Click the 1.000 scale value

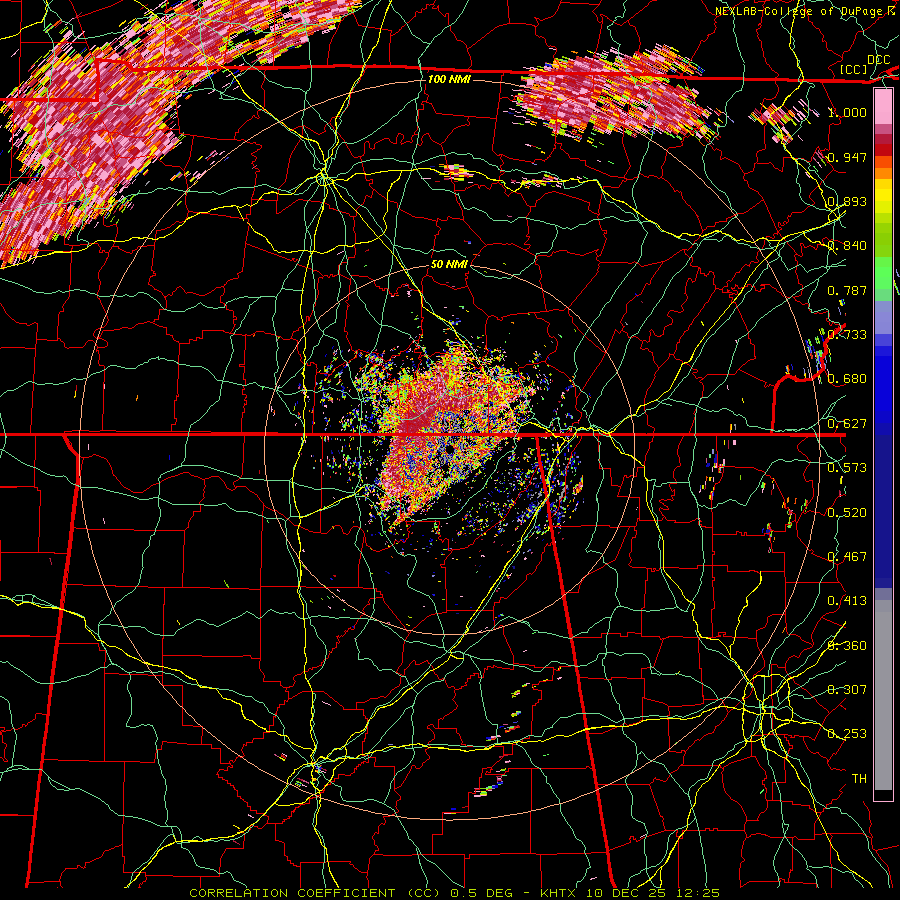(847, 112)
